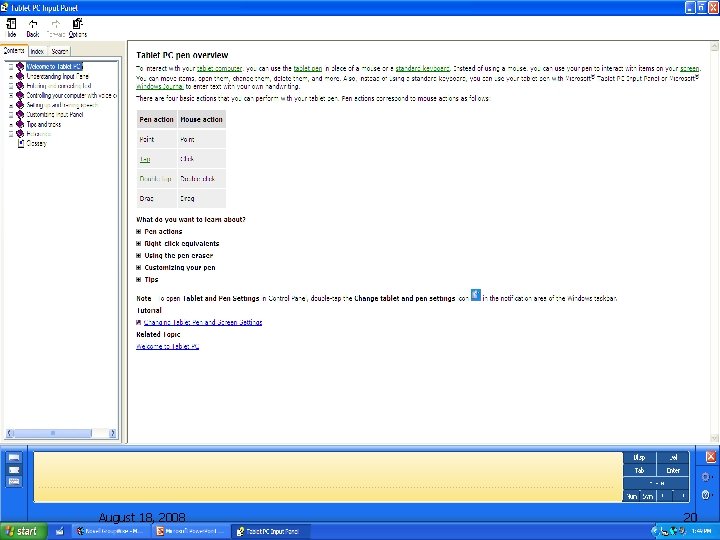Click the Glossary page icon
Viewport: 720px width, 540px height.
pyautogui.click(x=20, y=143)
